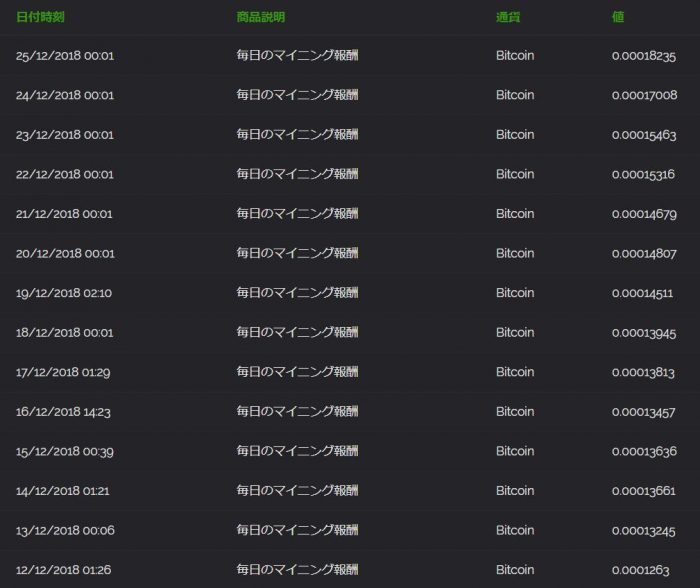Click the 日付時刻 column header
This screenshot has height=588, width=700.
point(40,17)
